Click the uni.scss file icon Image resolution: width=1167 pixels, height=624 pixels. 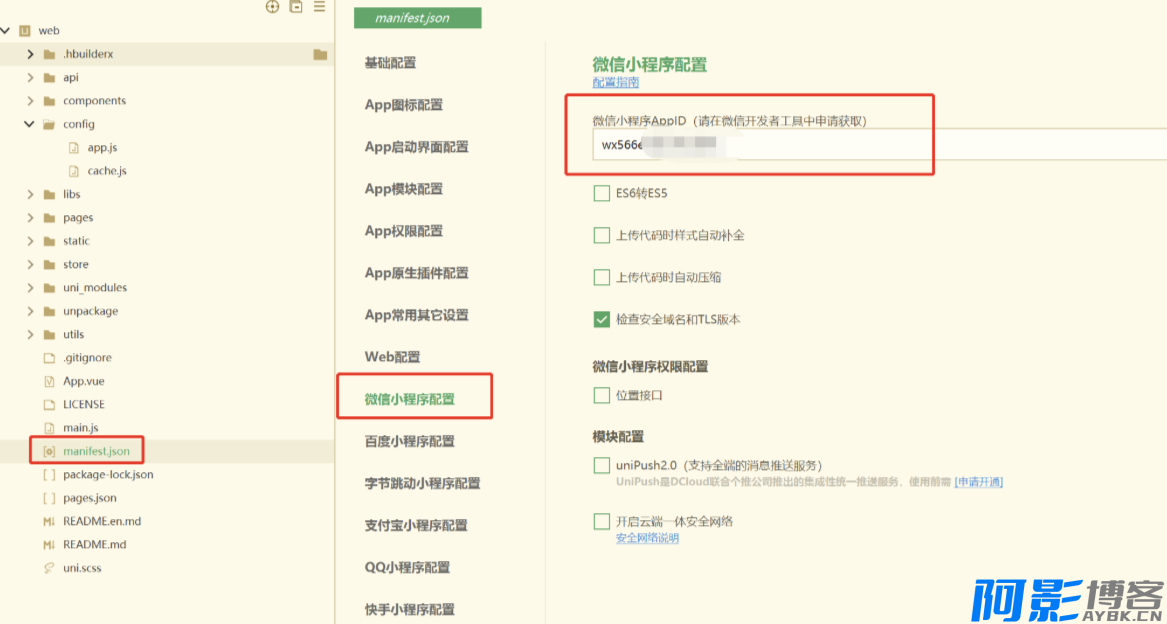[49, 568]
